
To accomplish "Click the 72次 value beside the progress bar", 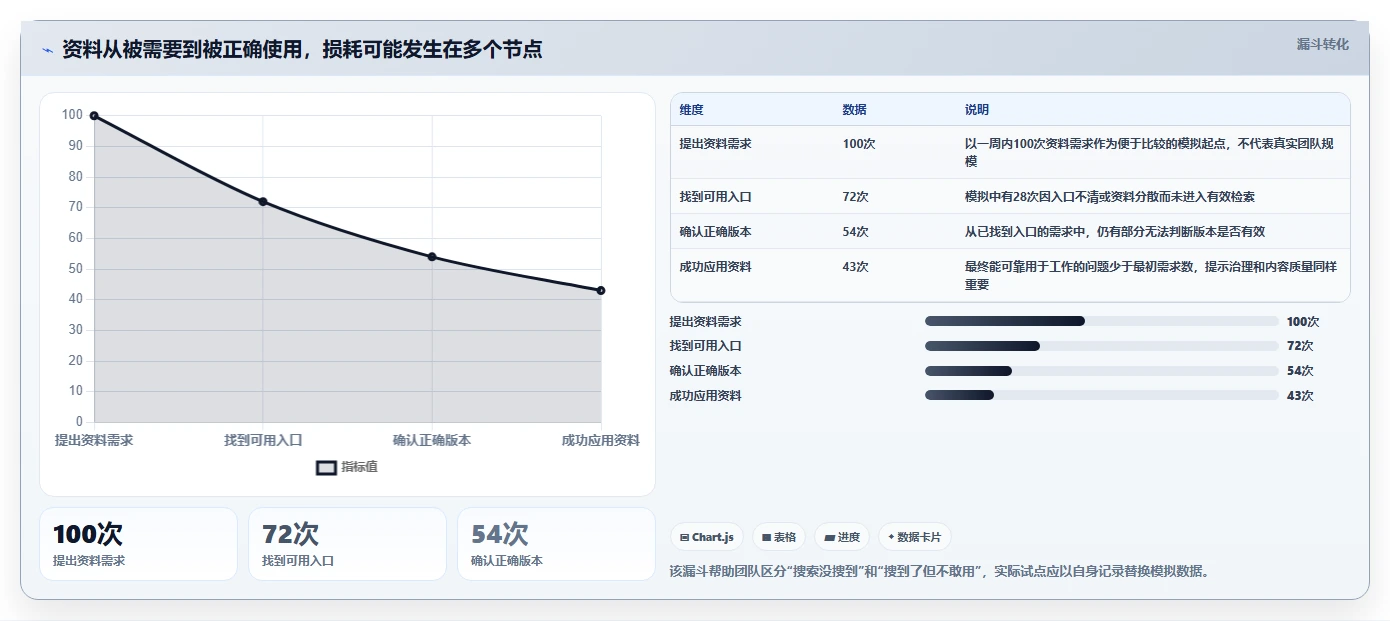I will tap(1300, 346).
